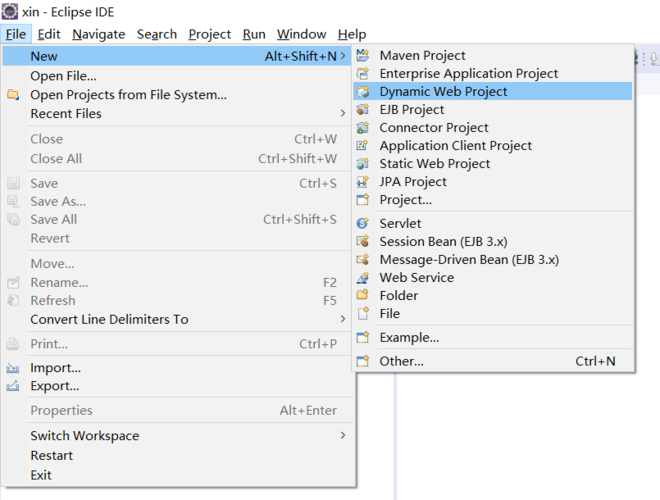Choose Message-Driven Bean (EJB 3.x) entry
This screenshot has height=500, width=660.
pos(492,260)
